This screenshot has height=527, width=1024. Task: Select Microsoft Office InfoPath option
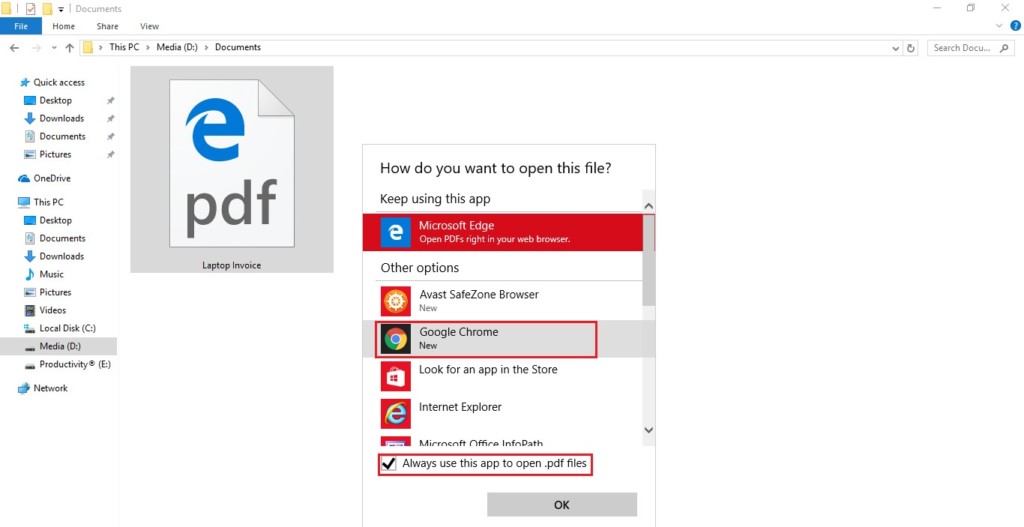click(x=502, y=441)
